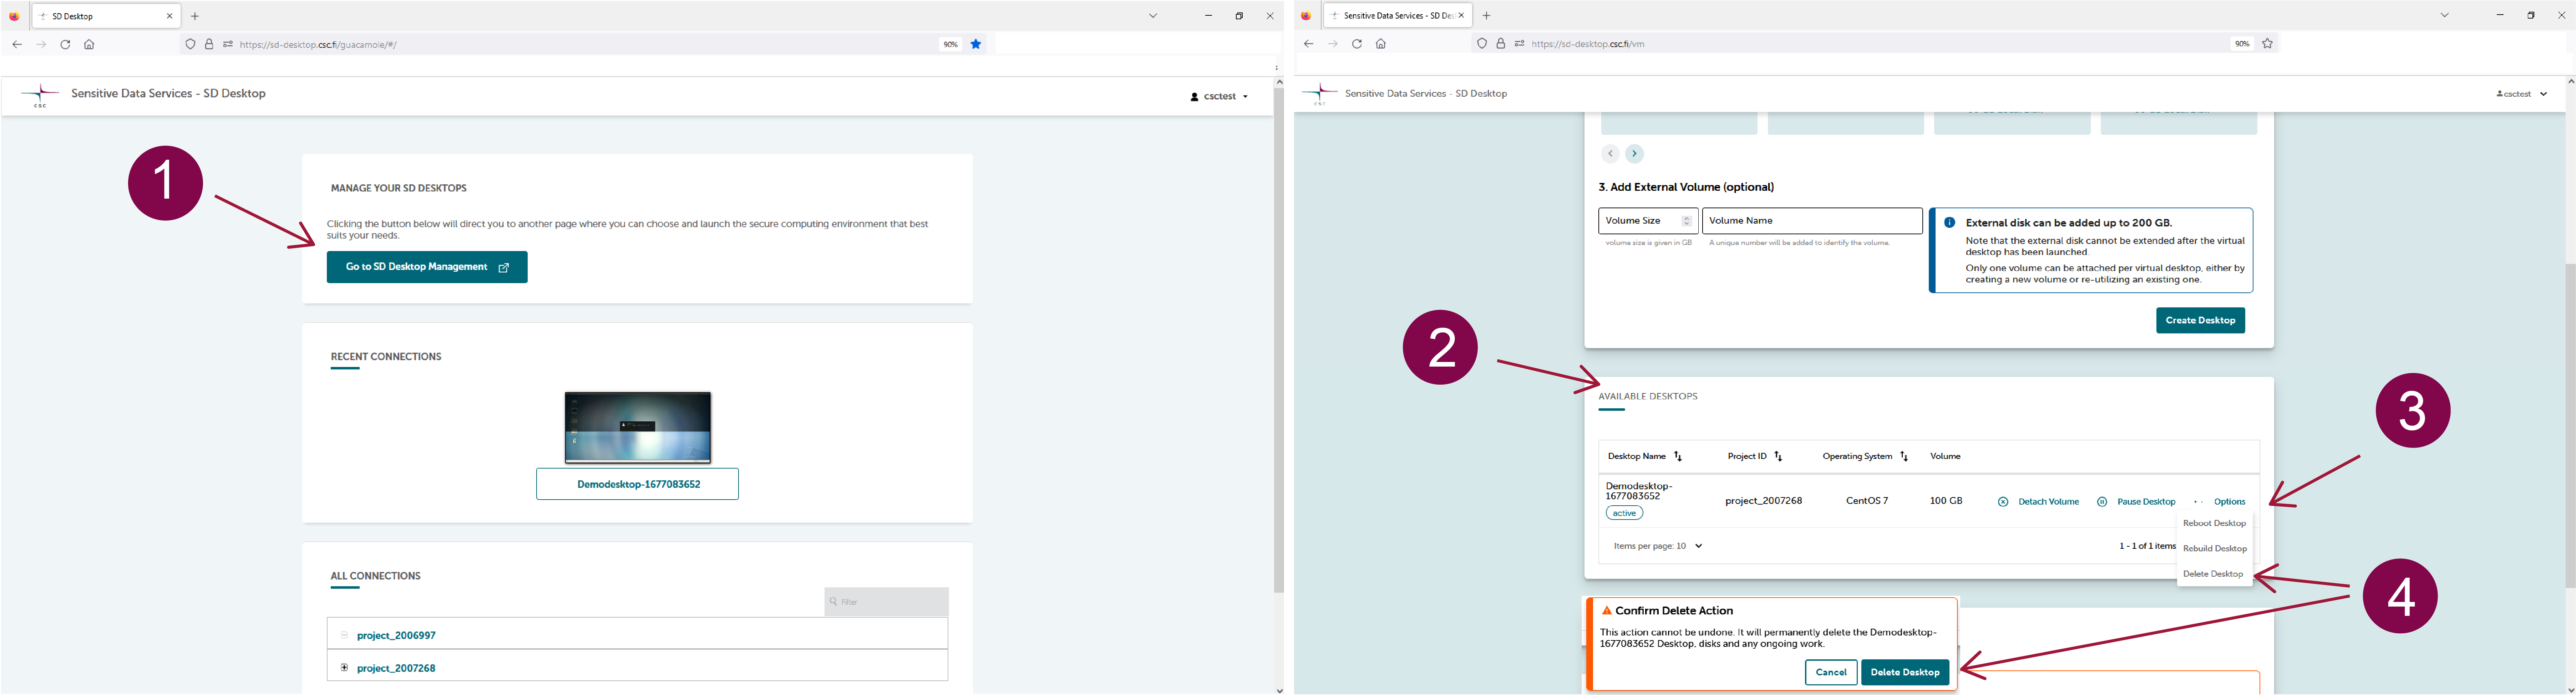The width and height of the screenshot is (2576, 695).
Task: Open Options menu for Demodesktop row
Action: 2220,502
